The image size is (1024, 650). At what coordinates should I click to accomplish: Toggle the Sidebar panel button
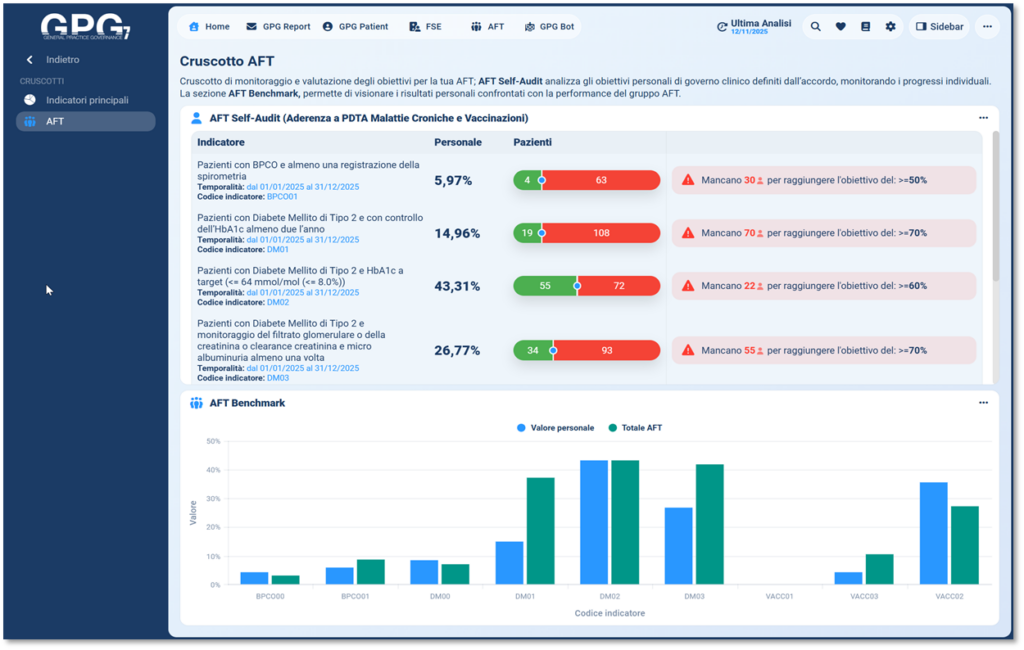(x=939, y=27)
